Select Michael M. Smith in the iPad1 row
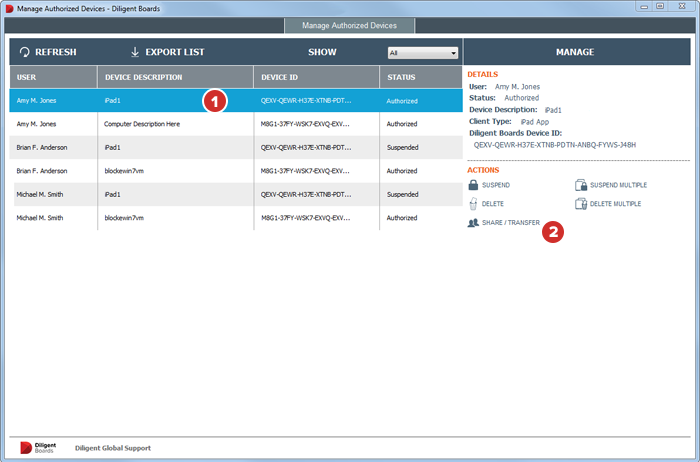The width and height of the screenshot is (700, 462). [40, 195]
